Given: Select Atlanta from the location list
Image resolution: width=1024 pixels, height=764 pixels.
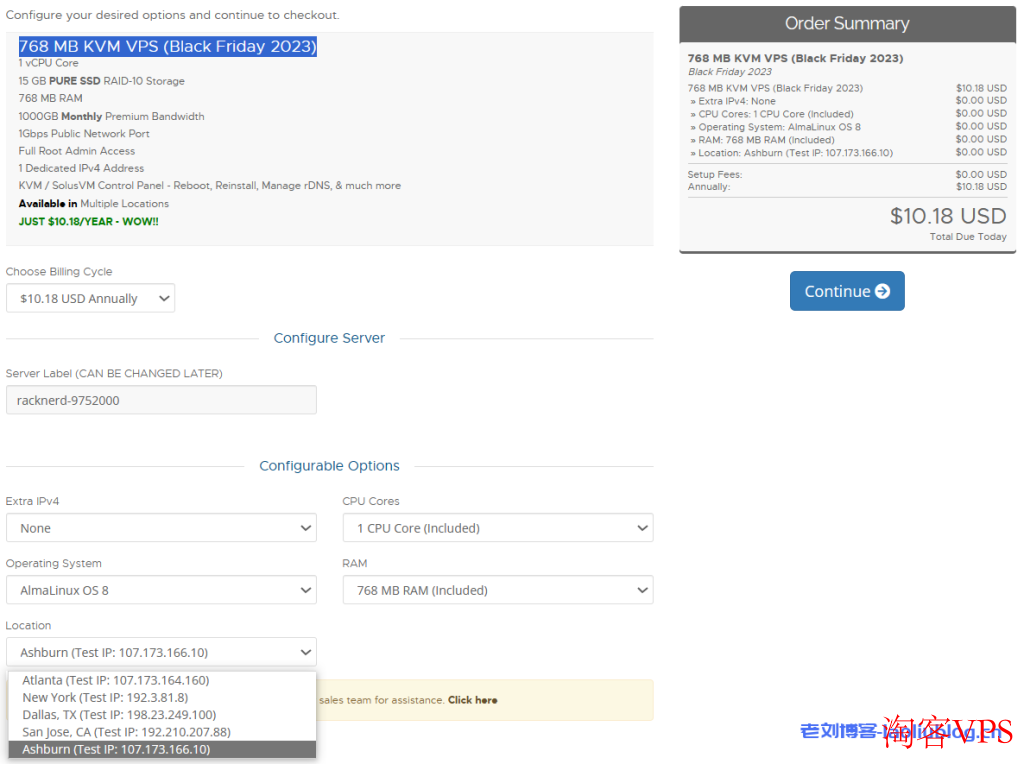Looking at the screenshot, I should (x=162, y=680).
